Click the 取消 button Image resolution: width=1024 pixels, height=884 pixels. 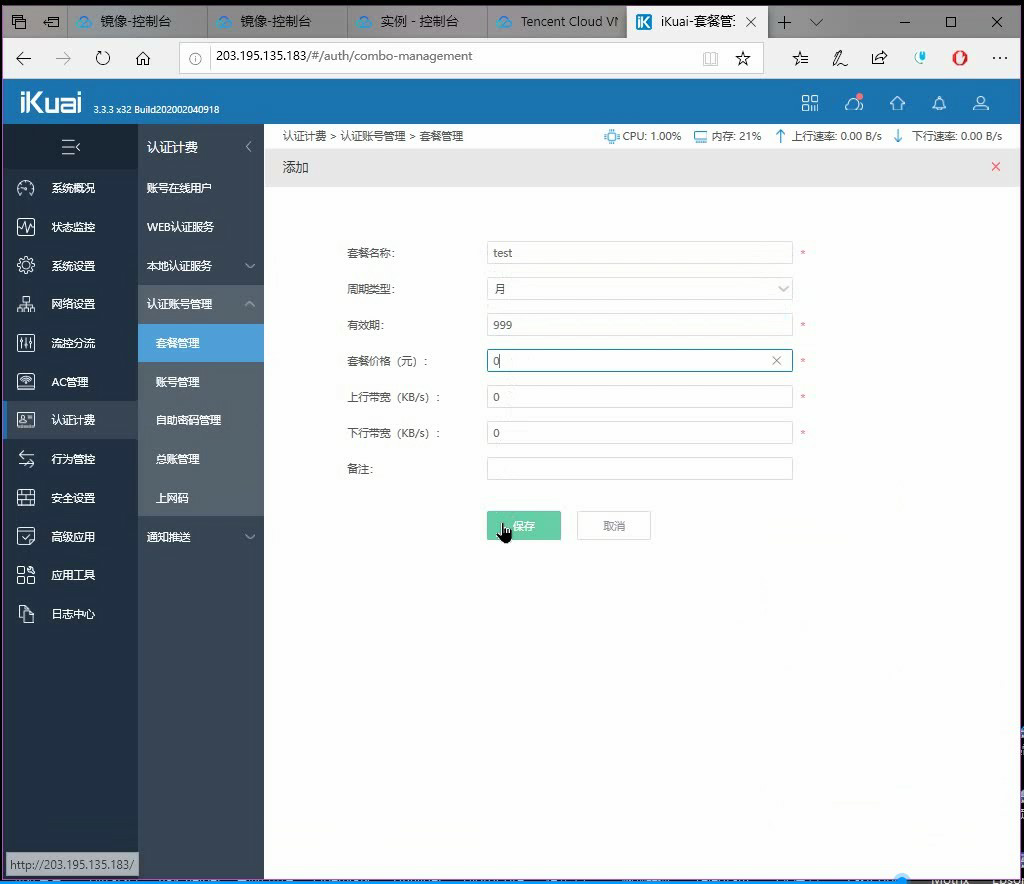tap(614, 526)
